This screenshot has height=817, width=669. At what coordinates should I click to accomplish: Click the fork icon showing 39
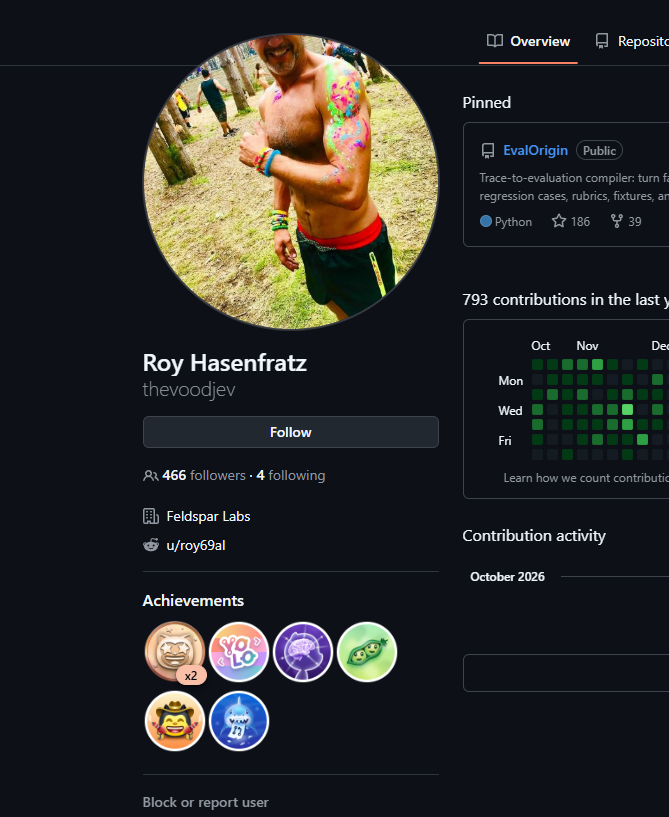pyautogui.click(x=616, y=221)
